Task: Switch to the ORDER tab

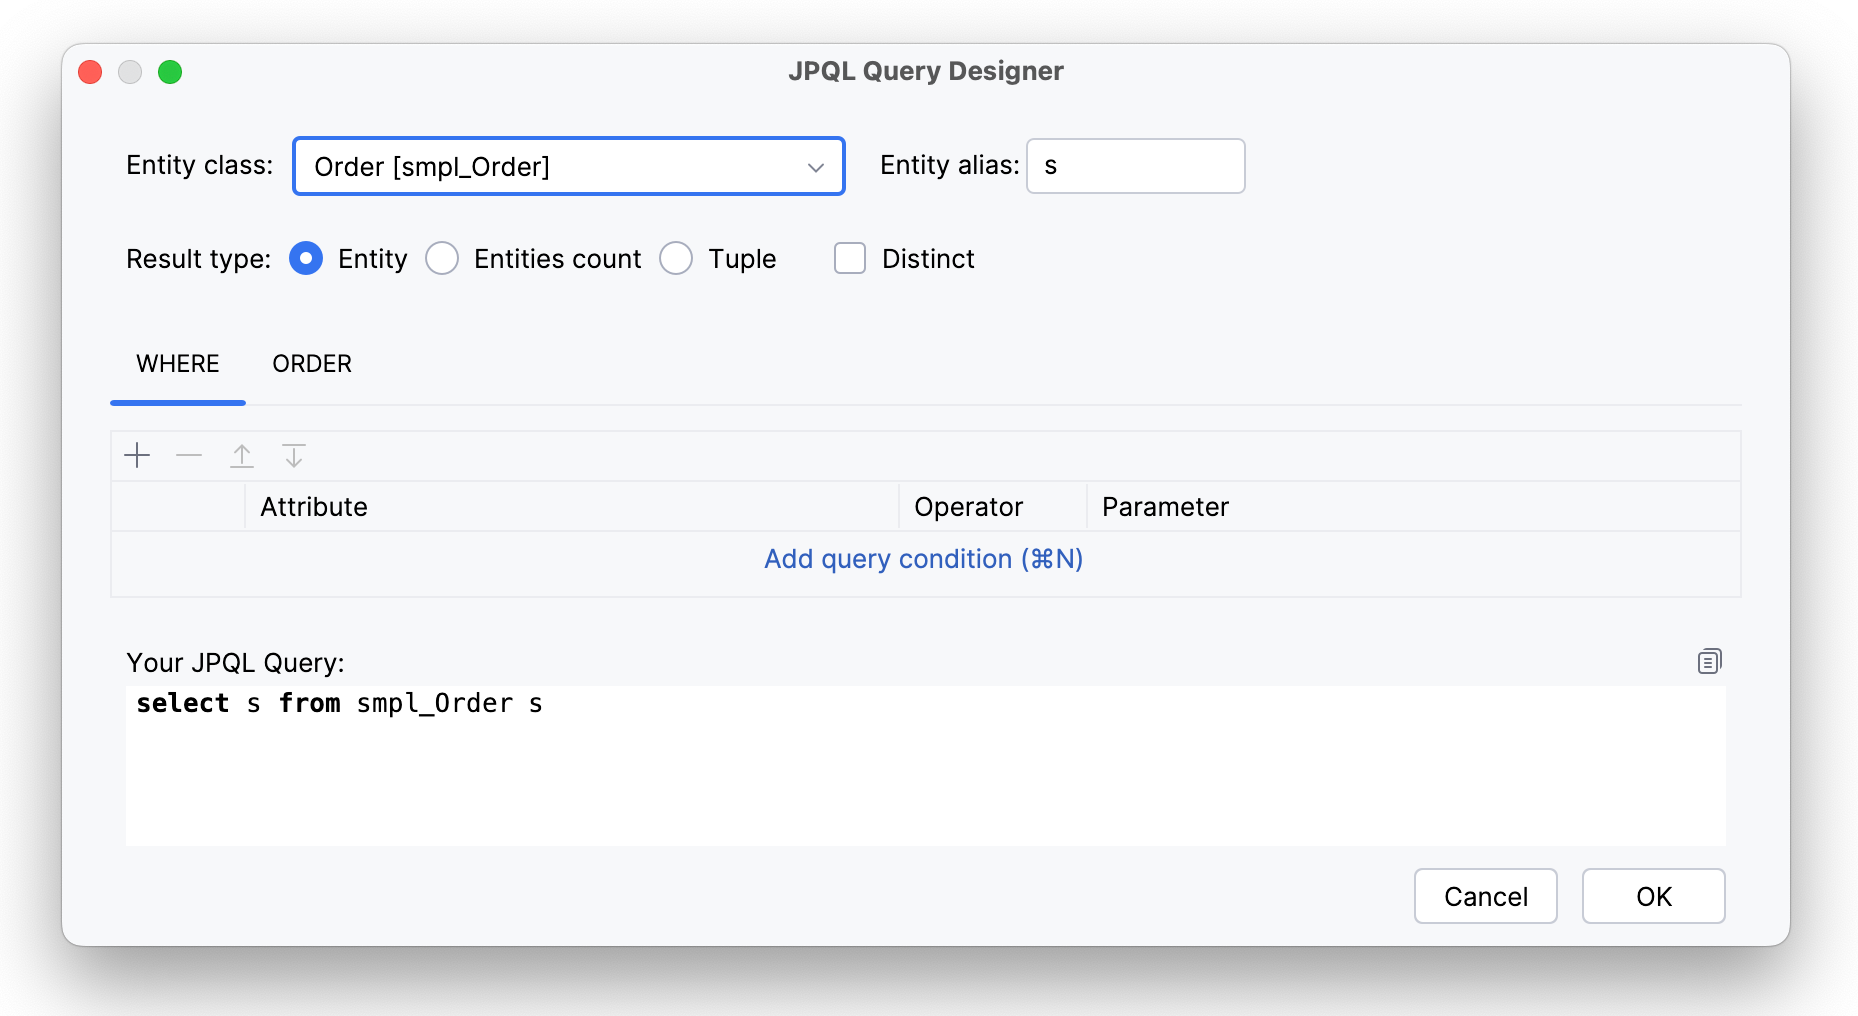Action: (312, 364)
